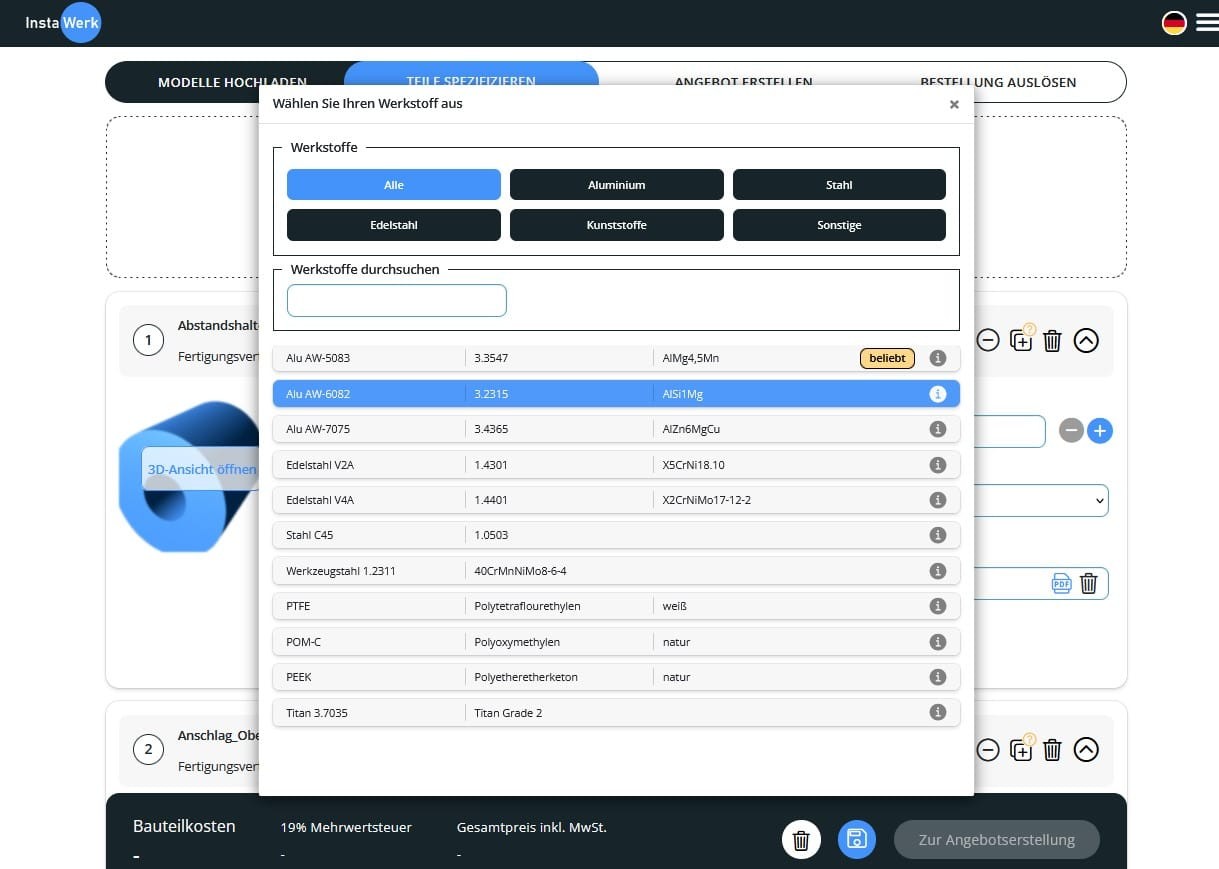Duplicate part 1 using copy icon
This screenshot has height=869, width=1219.
[x=1020, y=341]
